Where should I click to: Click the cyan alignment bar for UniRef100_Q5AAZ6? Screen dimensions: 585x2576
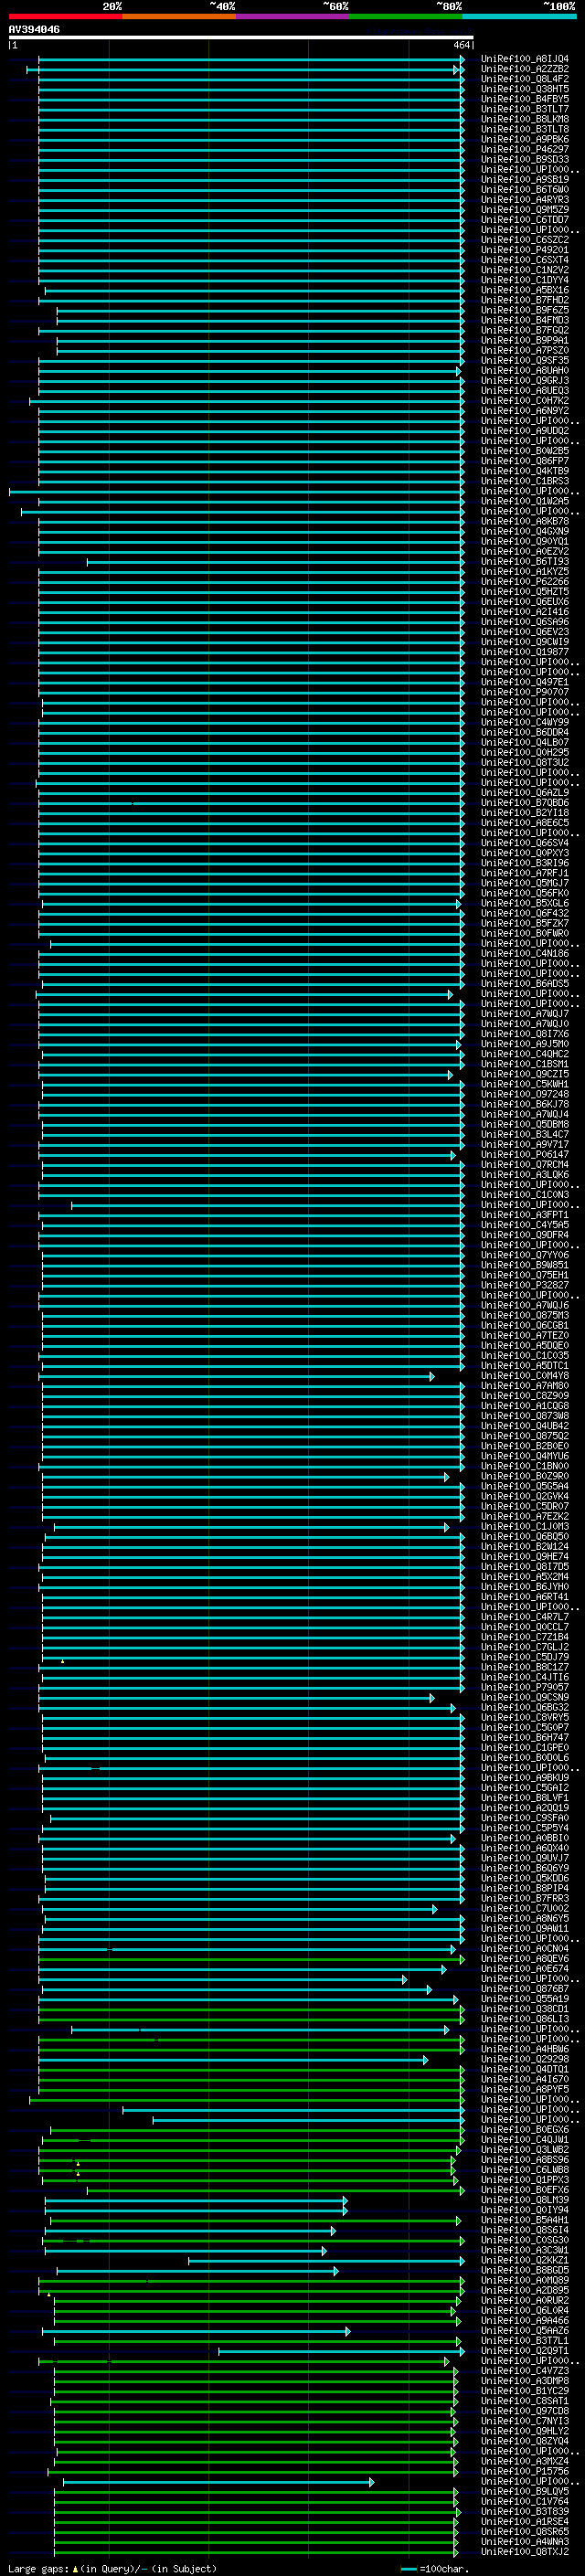tap(196, 2331)
